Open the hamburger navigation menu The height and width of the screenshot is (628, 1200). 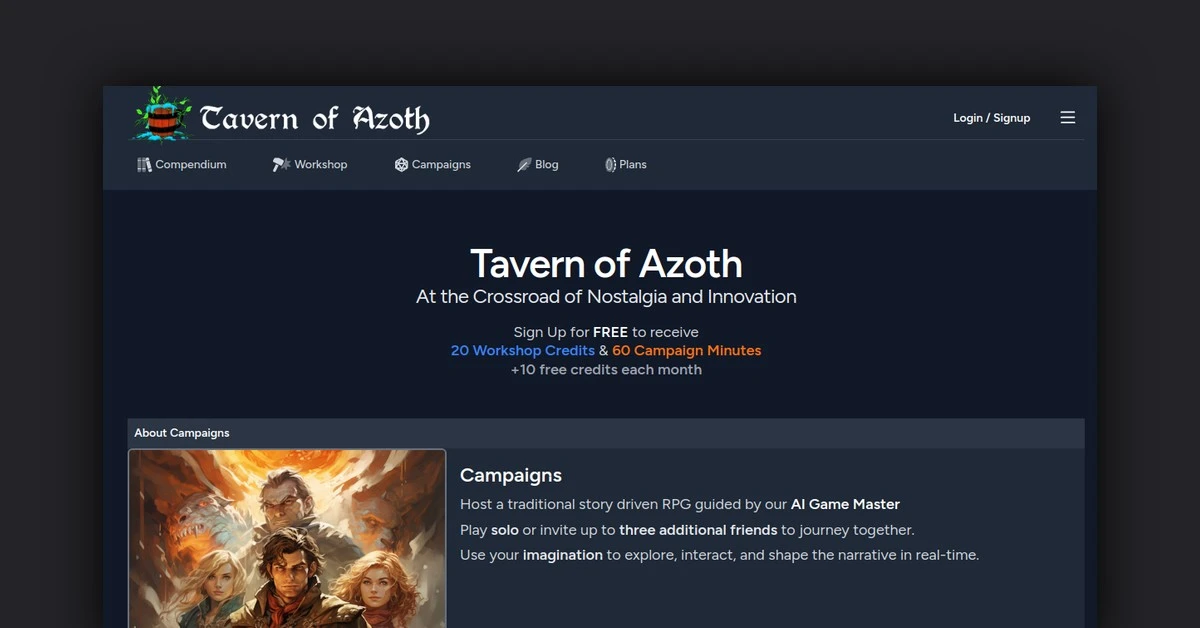tap(1067, 117)
